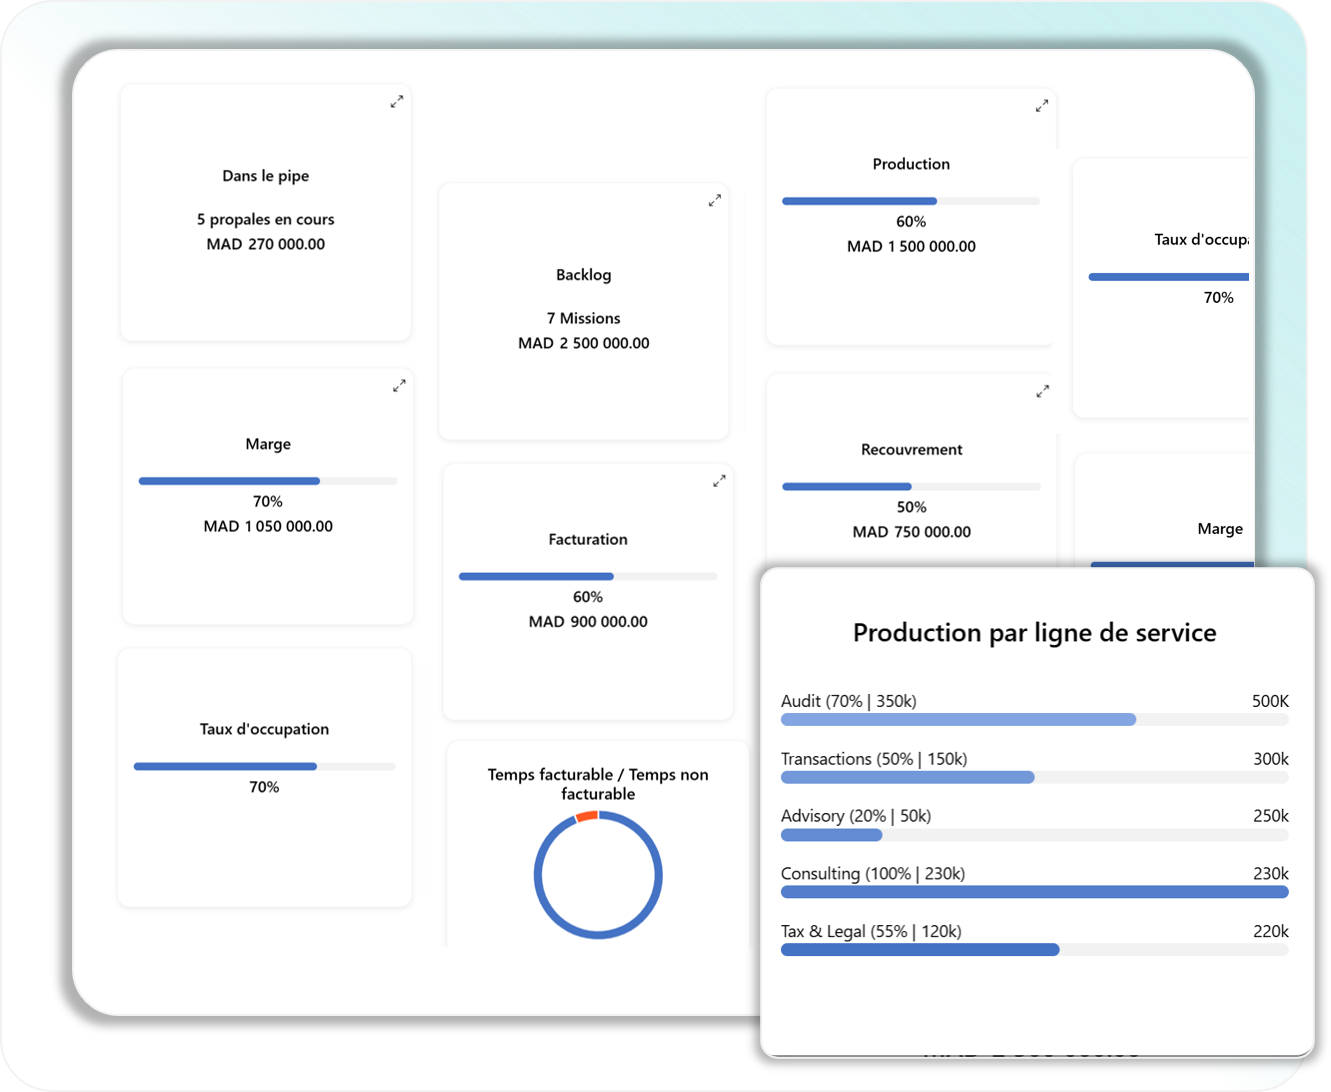The width and height of the screenshot is (1331, 1092).
Task: Click the orange non-billable donut segment
Action: tap(587, 817)
